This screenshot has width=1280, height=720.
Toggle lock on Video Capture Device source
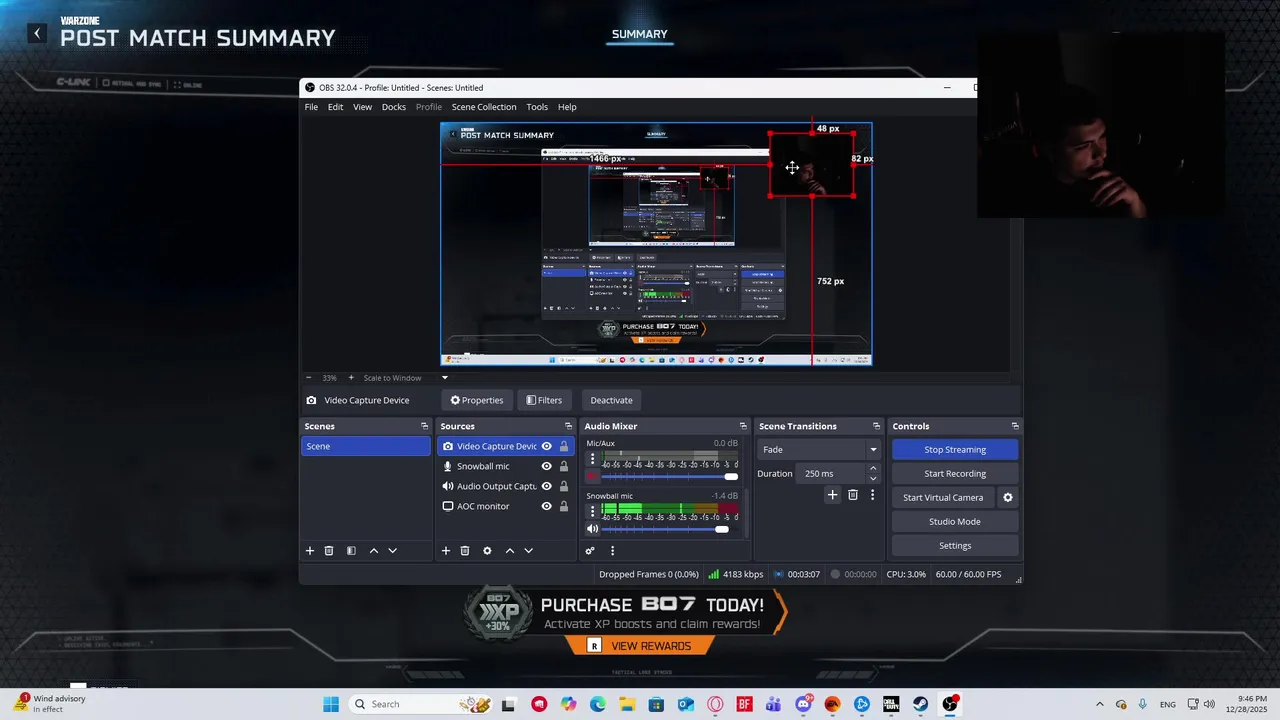pyautogui.click(x=564, y=446)
